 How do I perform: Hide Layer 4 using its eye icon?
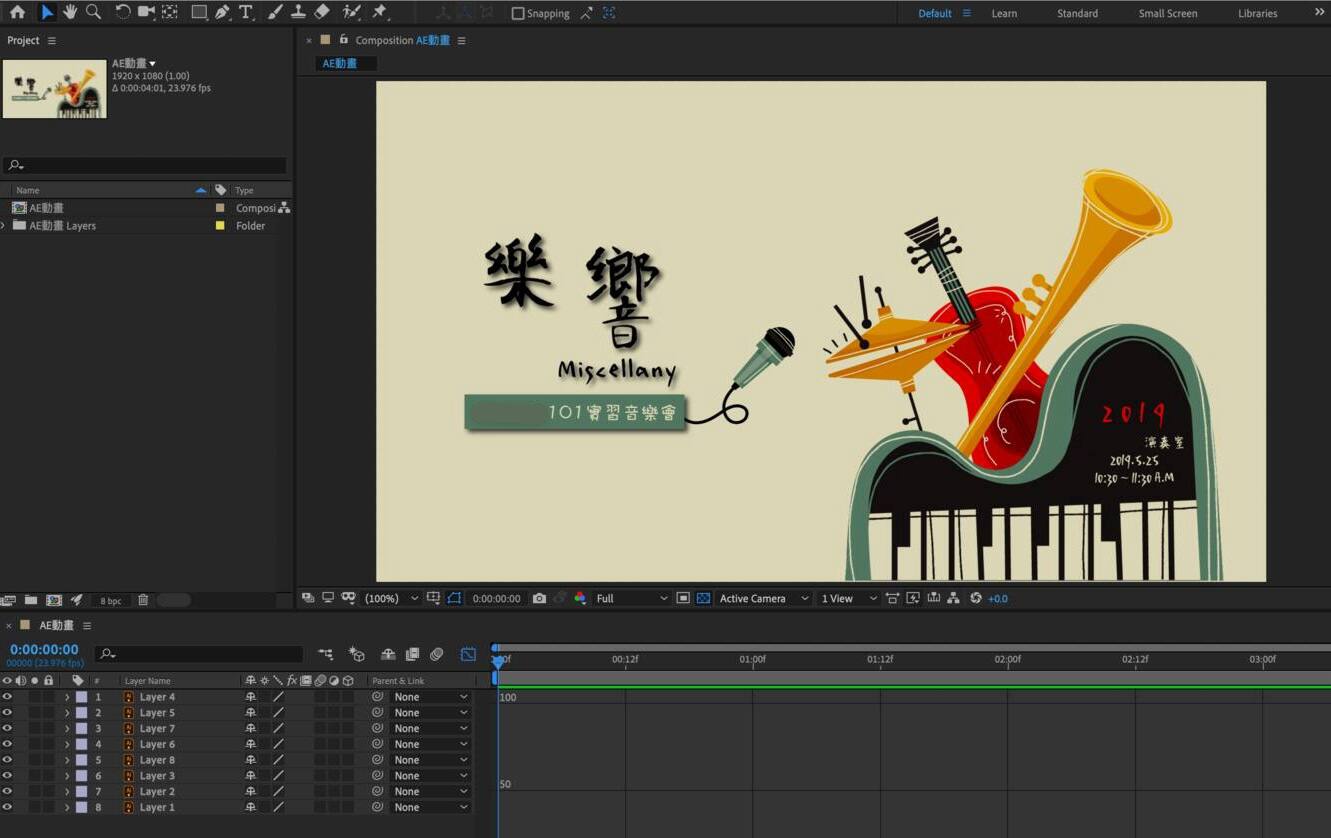pyautogui.click(x=7, y=697)
